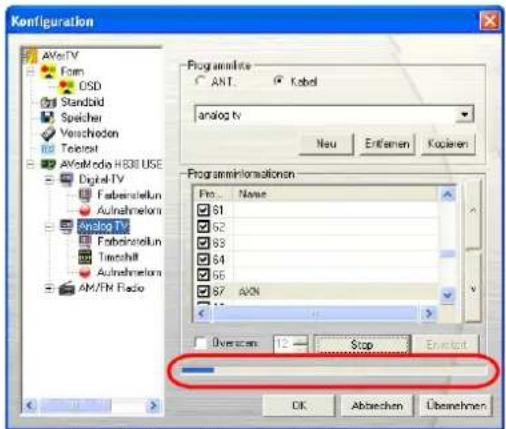Viewport: 506px width, 429px height.
Task: Toggle the checkbox for program 66
Action: coord(203,275)
